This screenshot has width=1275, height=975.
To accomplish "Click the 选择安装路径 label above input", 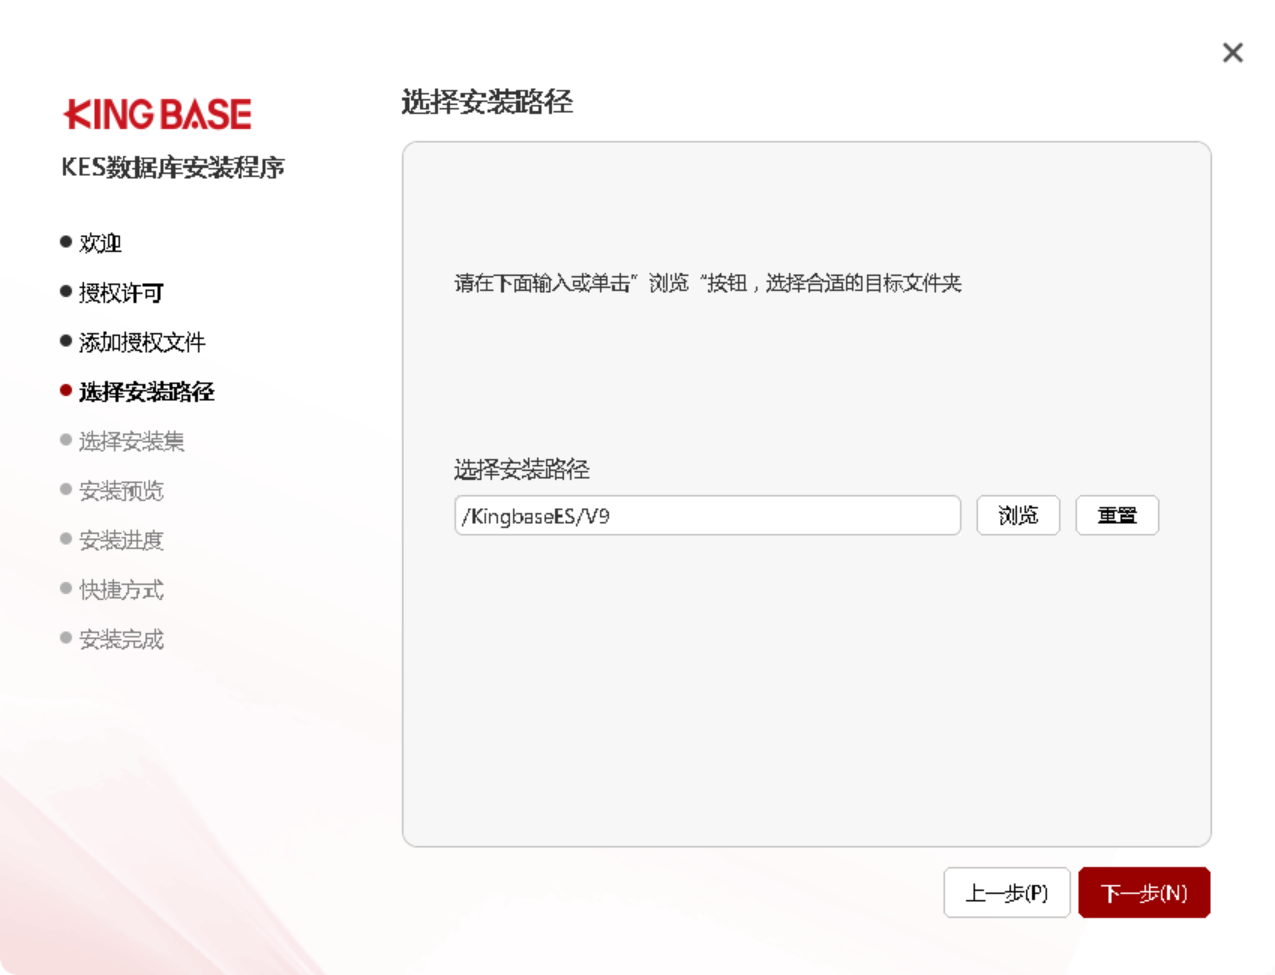I will click(x=521, y=469).
